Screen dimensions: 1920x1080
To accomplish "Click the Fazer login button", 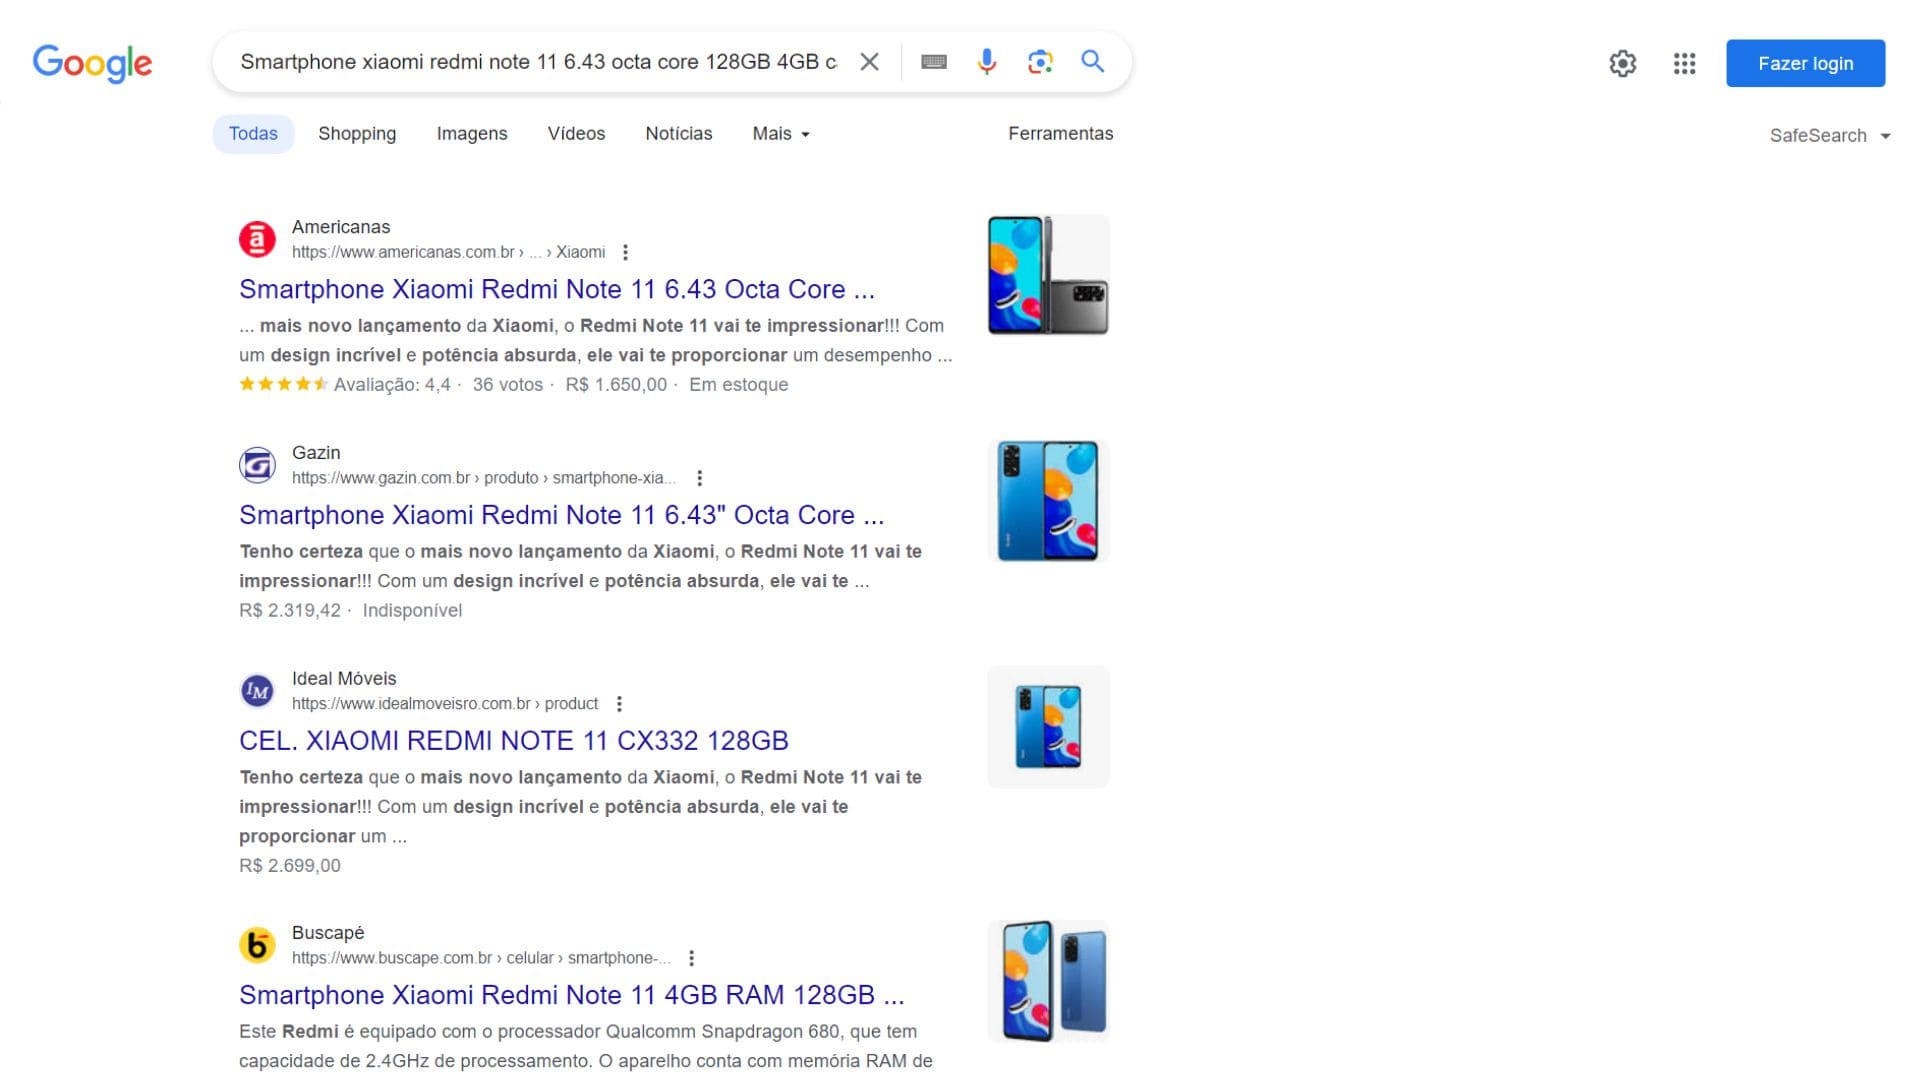I will point(1805,63).
